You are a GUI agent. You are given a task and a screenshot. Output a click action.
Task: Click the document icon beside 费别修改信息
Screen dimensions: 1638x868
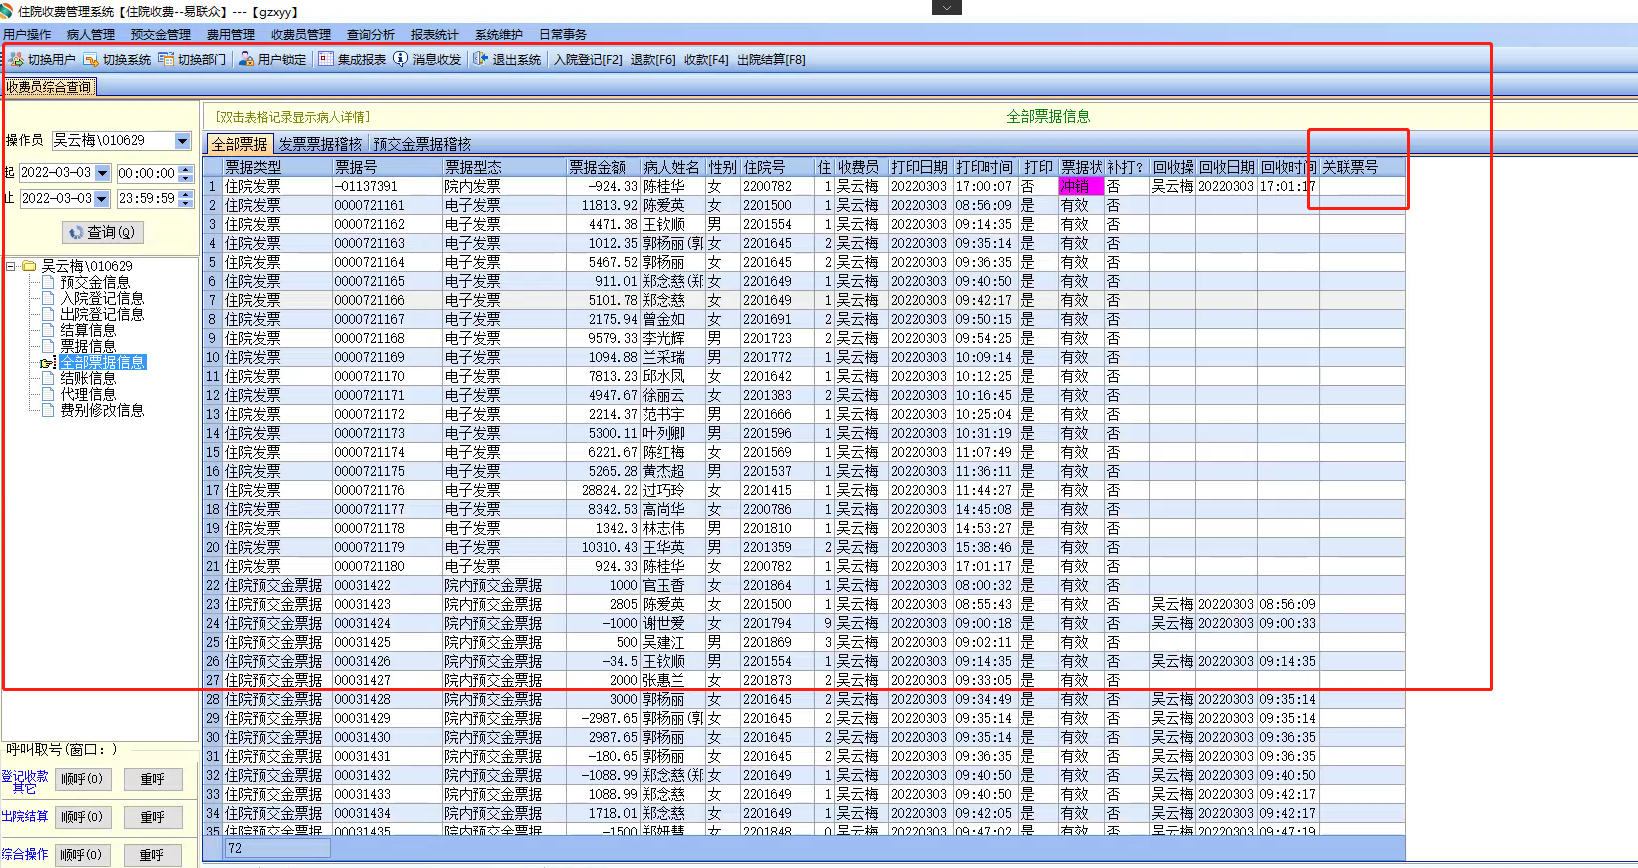click(x=48, y=410)
